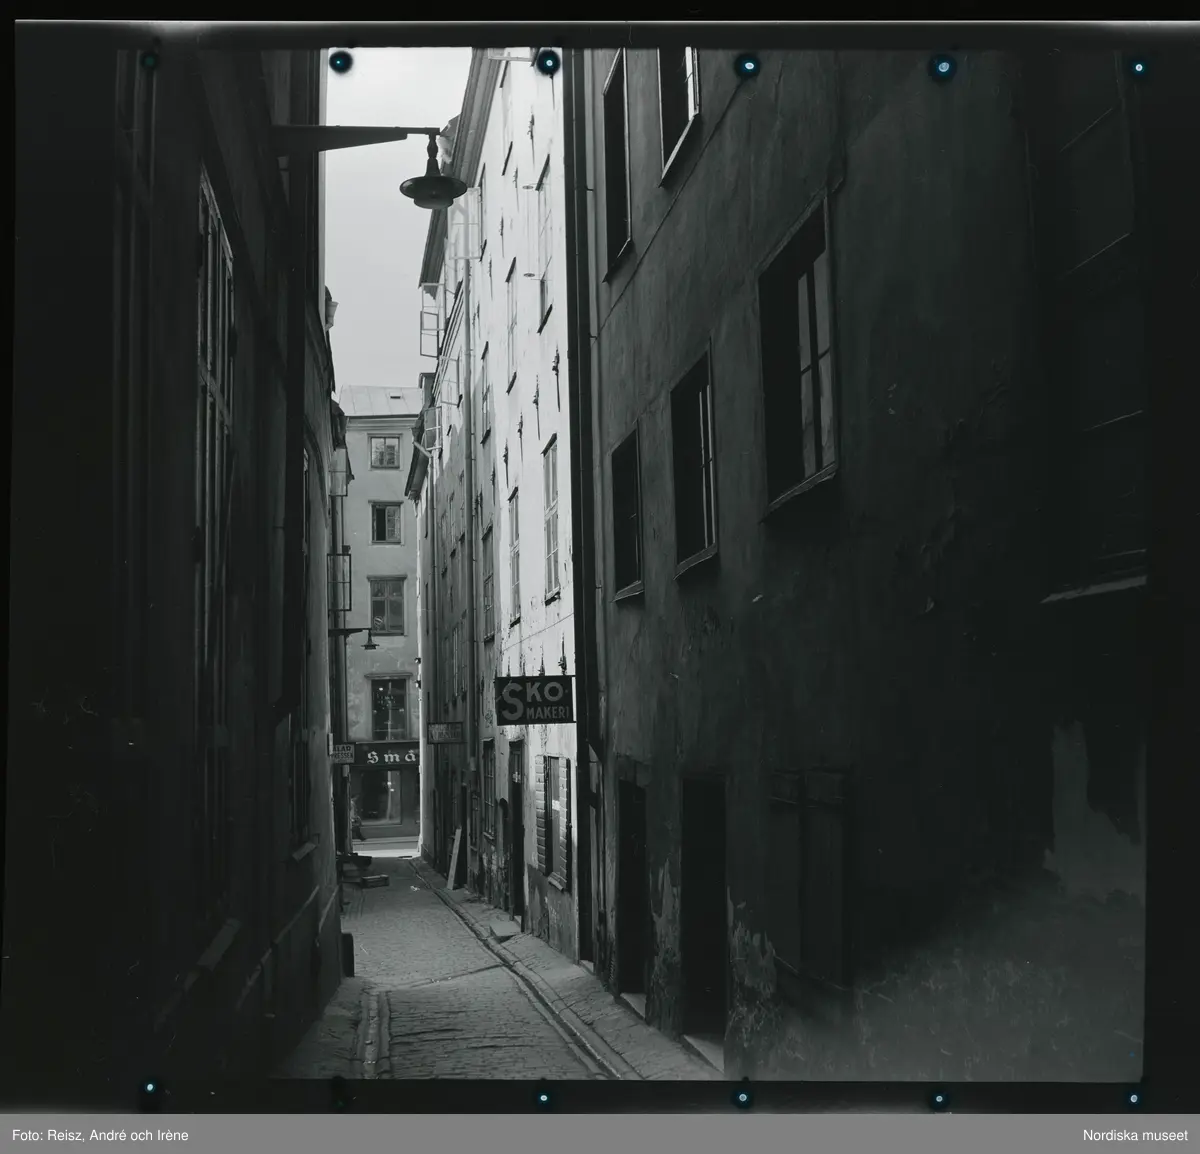Image resolution: width=1200 pixels, height=1154 pixels.
Task: Click the small sign left of SKO MAKERI
Action: pyautogui.click(x=445, y=732)
